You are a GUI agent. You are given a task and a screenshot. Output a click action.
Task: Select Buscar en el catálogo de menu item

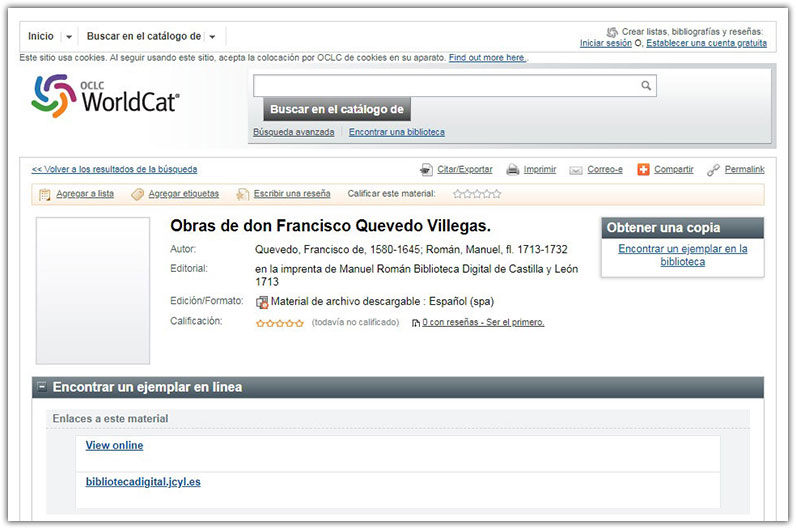pyautogui.click(x=144, y=36)
